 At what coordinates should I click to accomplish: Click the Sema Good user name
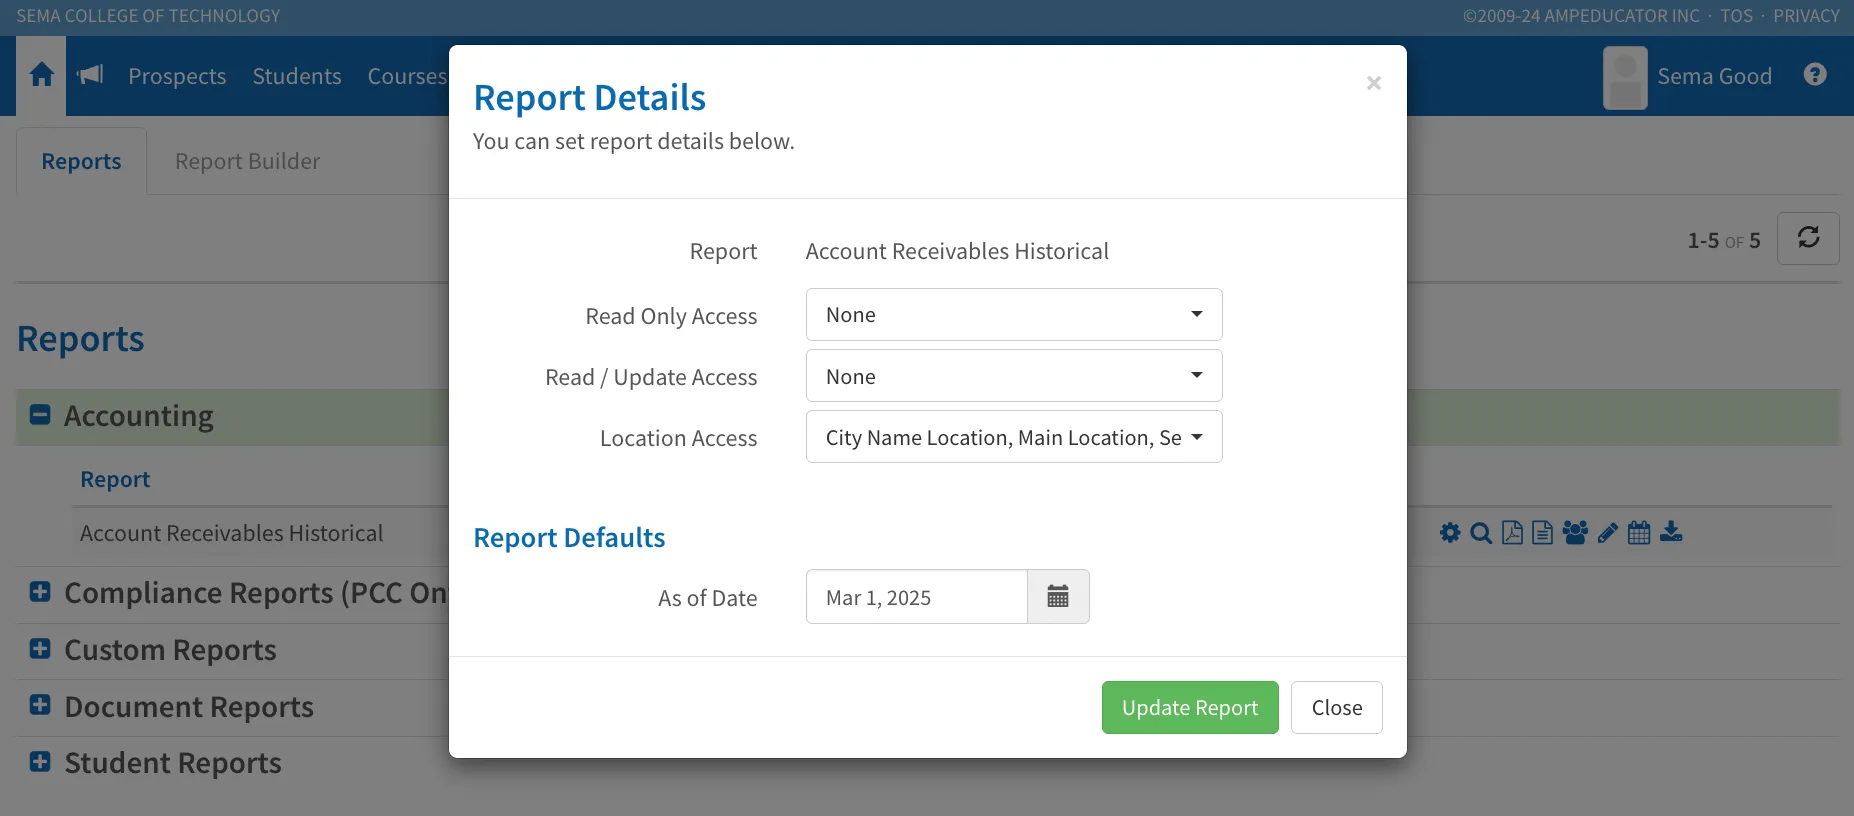1714,76
